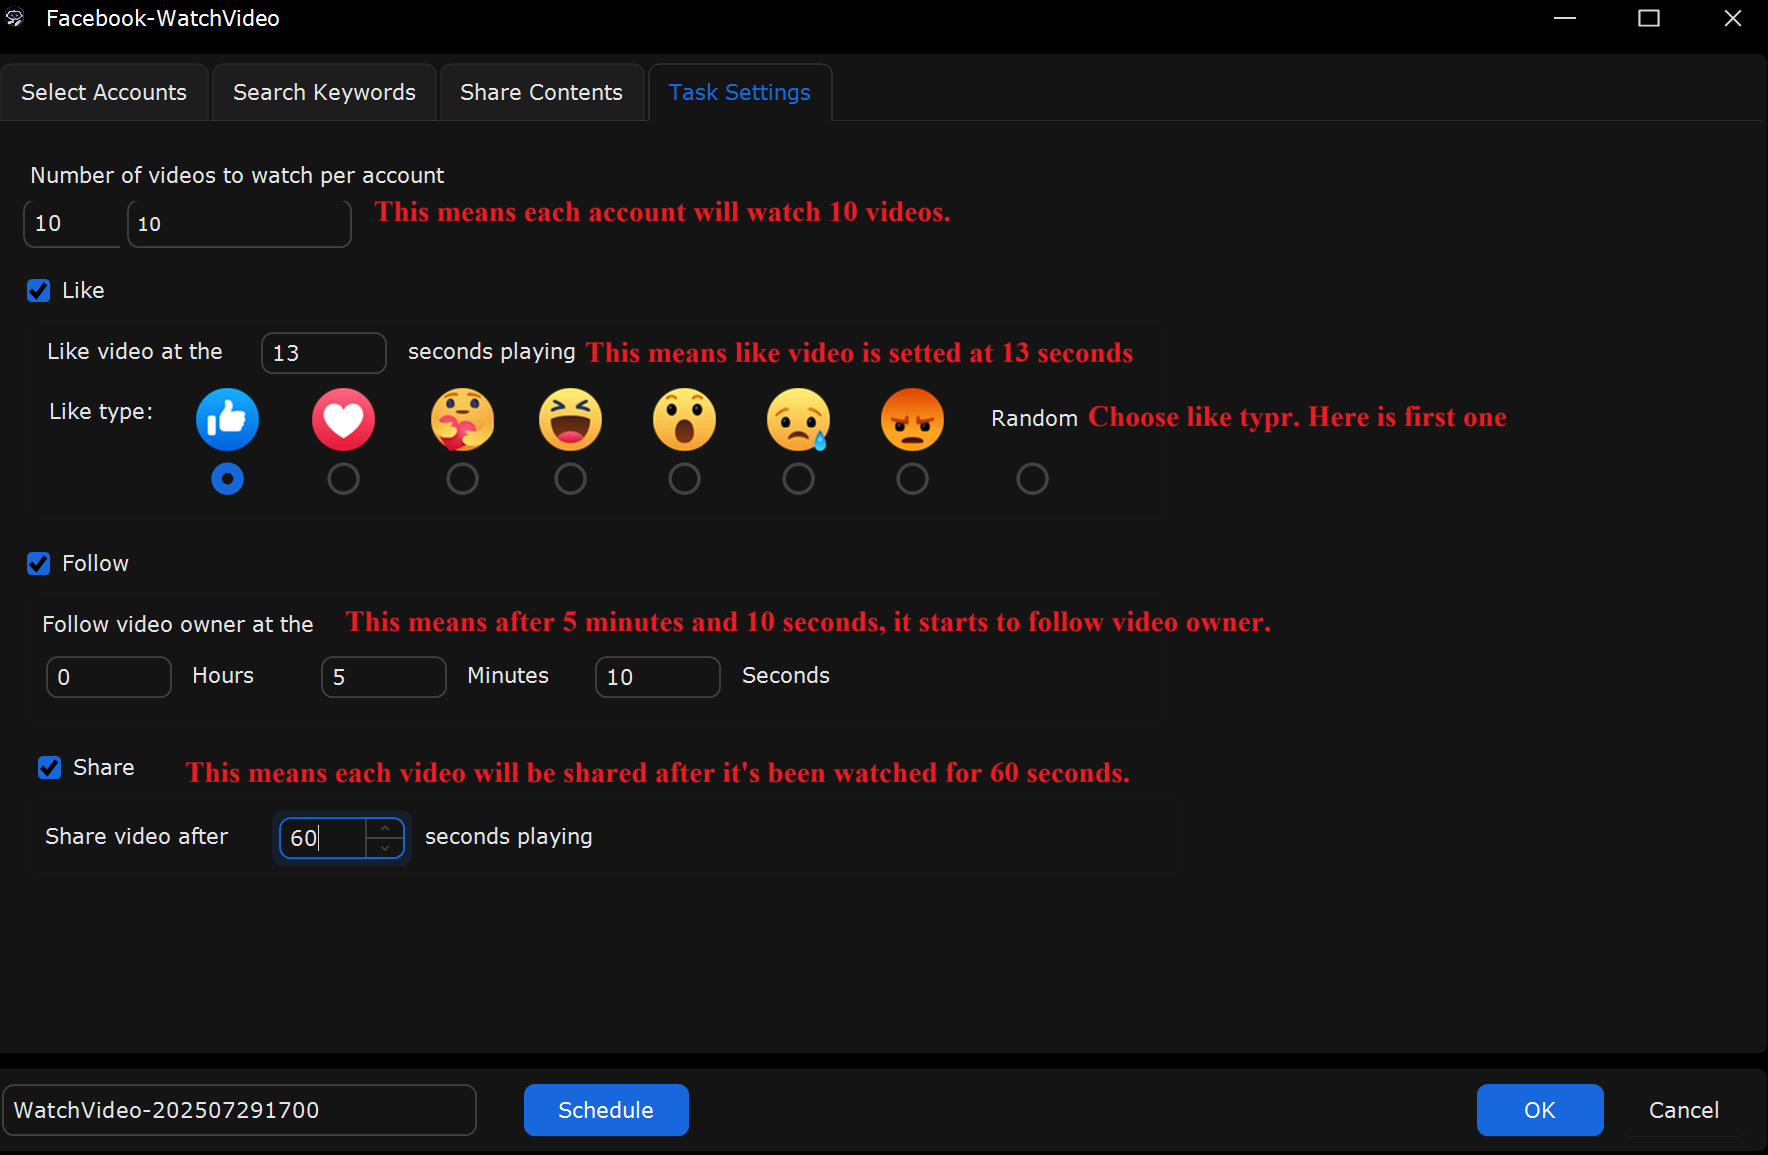
Task: Select the thumbs-up Like reaction icon
Action: (227, 419)
